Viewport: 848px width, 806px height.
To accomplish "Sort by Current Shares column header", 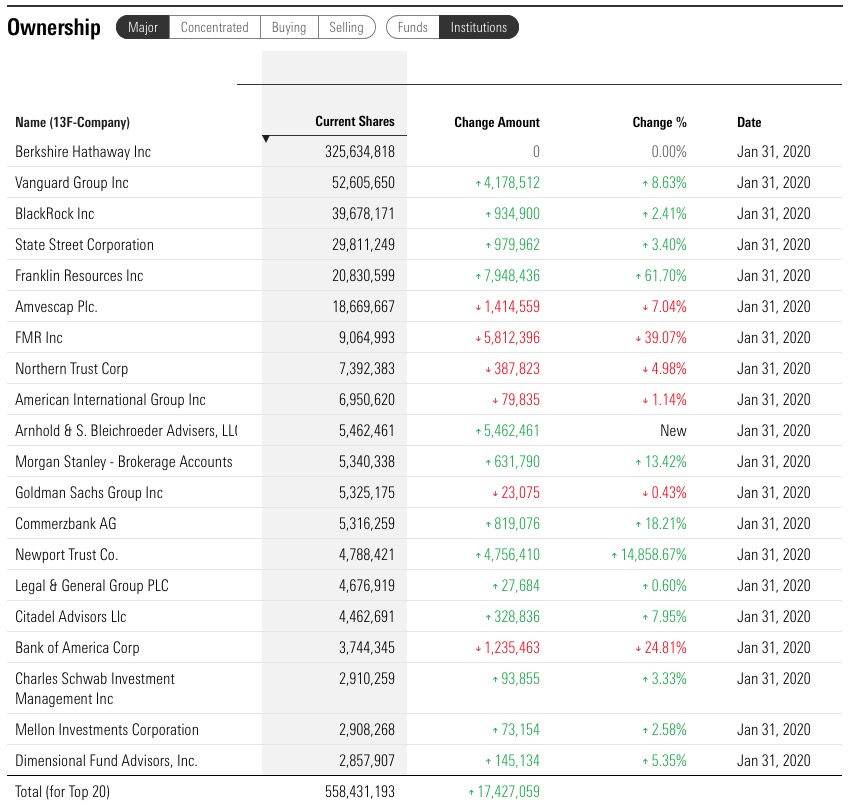I will tap(354, 122).
